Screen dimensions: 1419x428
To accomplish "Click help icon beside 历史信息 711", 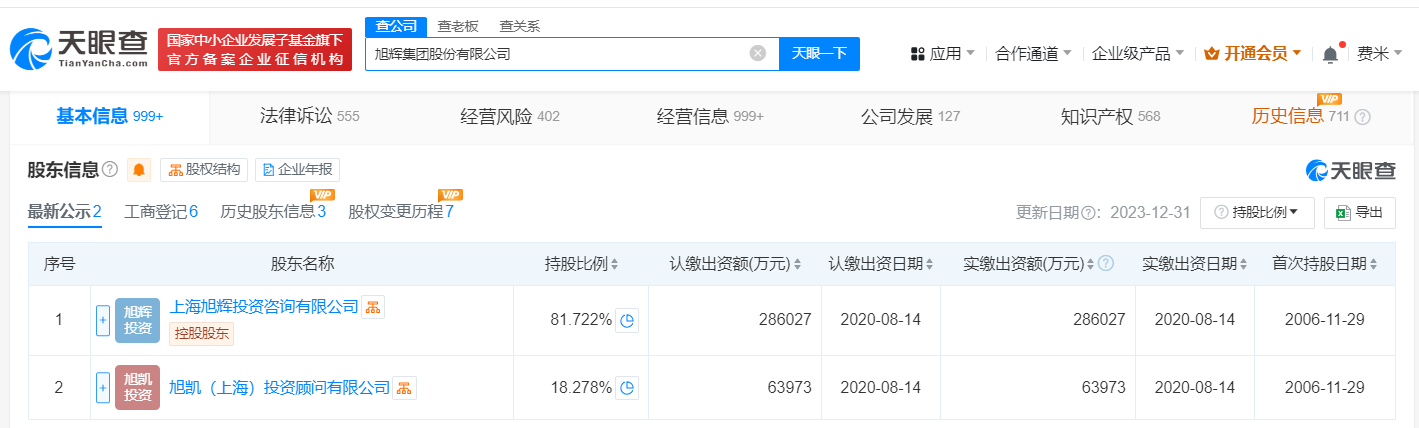I will click(1362, 117).
